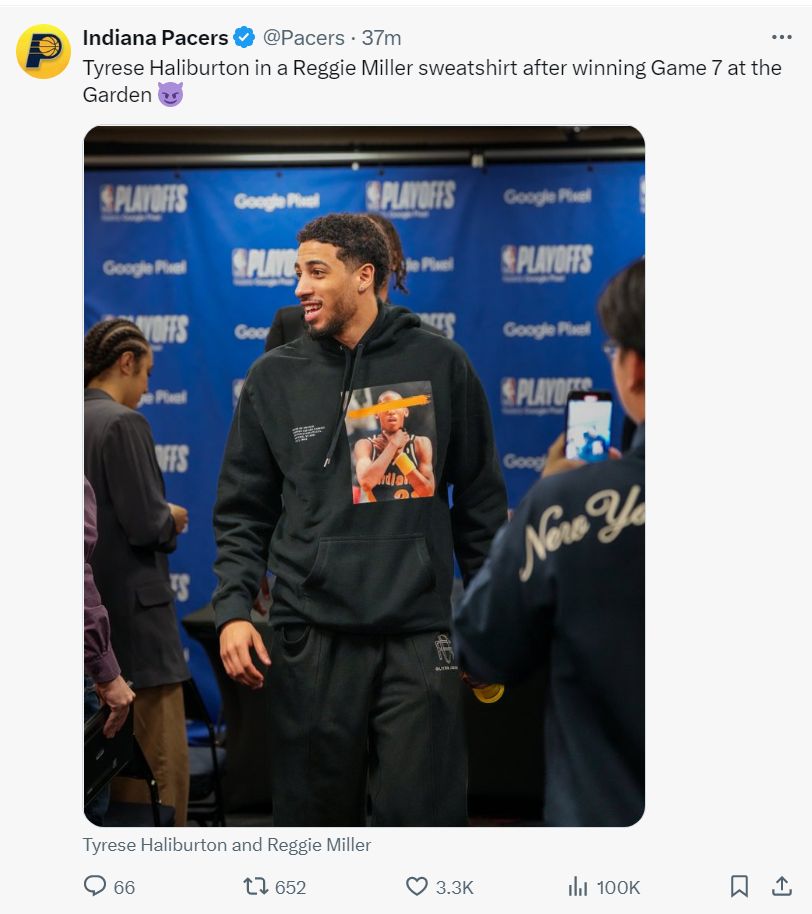Like the tweet with heart icon
Screen dimensions: 812x914
click(x=416, y=887)
